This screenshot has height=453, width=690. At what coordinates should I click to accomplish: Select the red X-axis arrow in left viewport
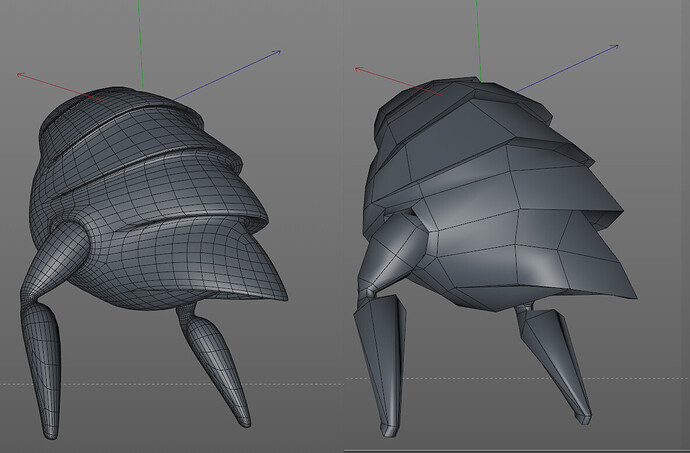(x=61, y=88)
